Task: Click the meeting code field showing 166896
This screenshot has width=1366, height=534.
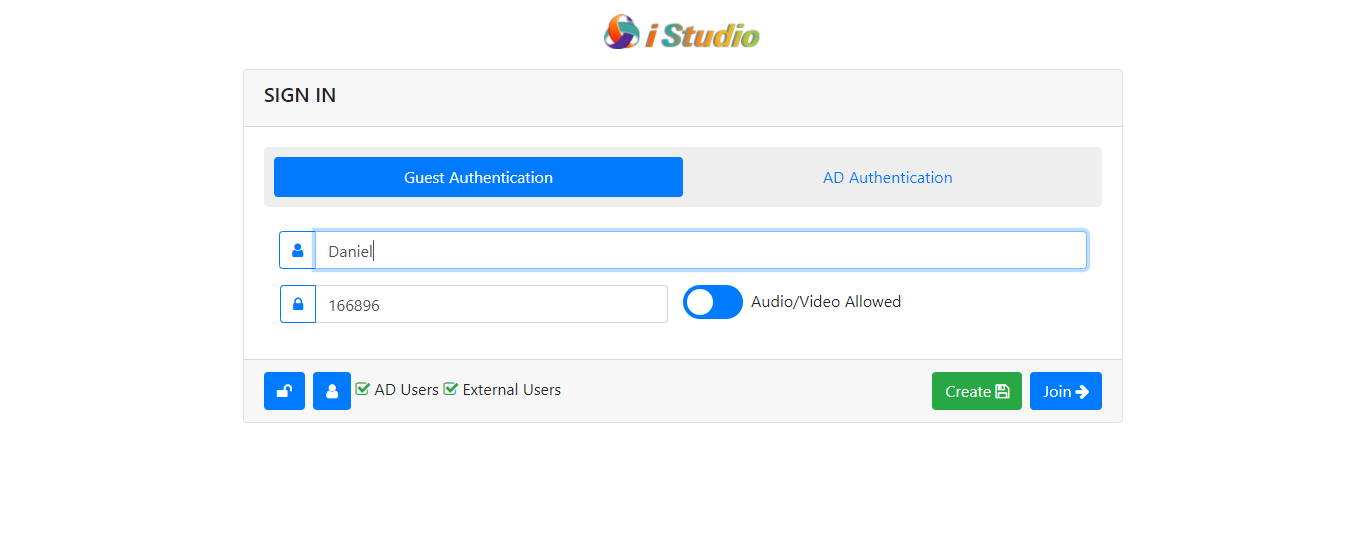Action: (x=492, y=304)
